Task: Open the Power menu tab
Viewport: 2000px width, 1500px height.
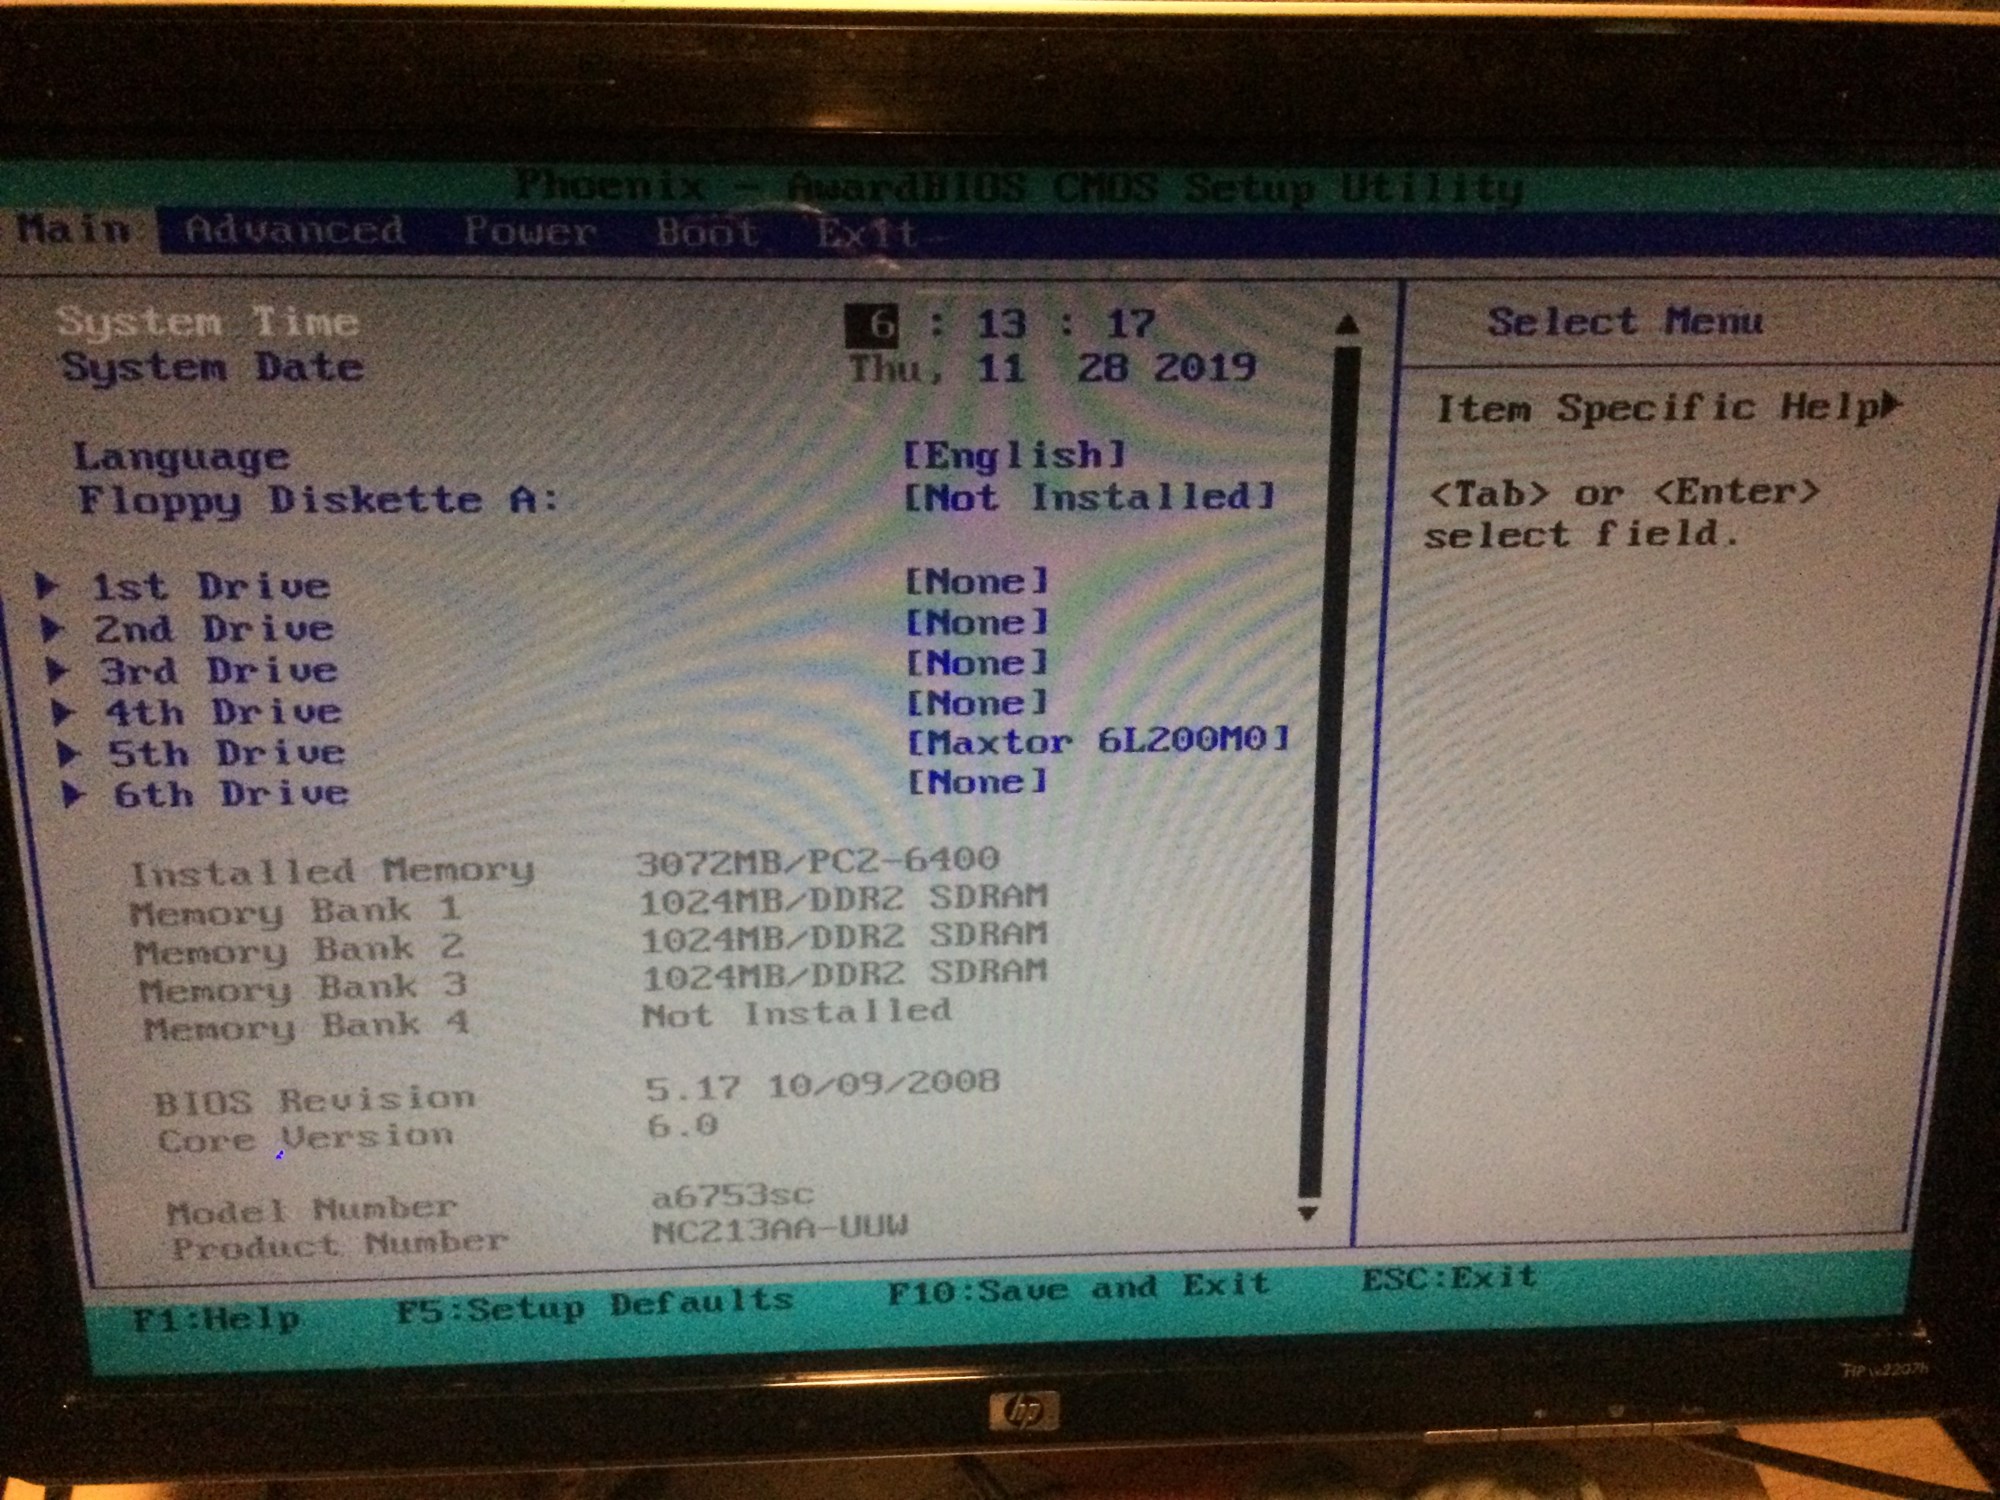Action: (529, 232)
